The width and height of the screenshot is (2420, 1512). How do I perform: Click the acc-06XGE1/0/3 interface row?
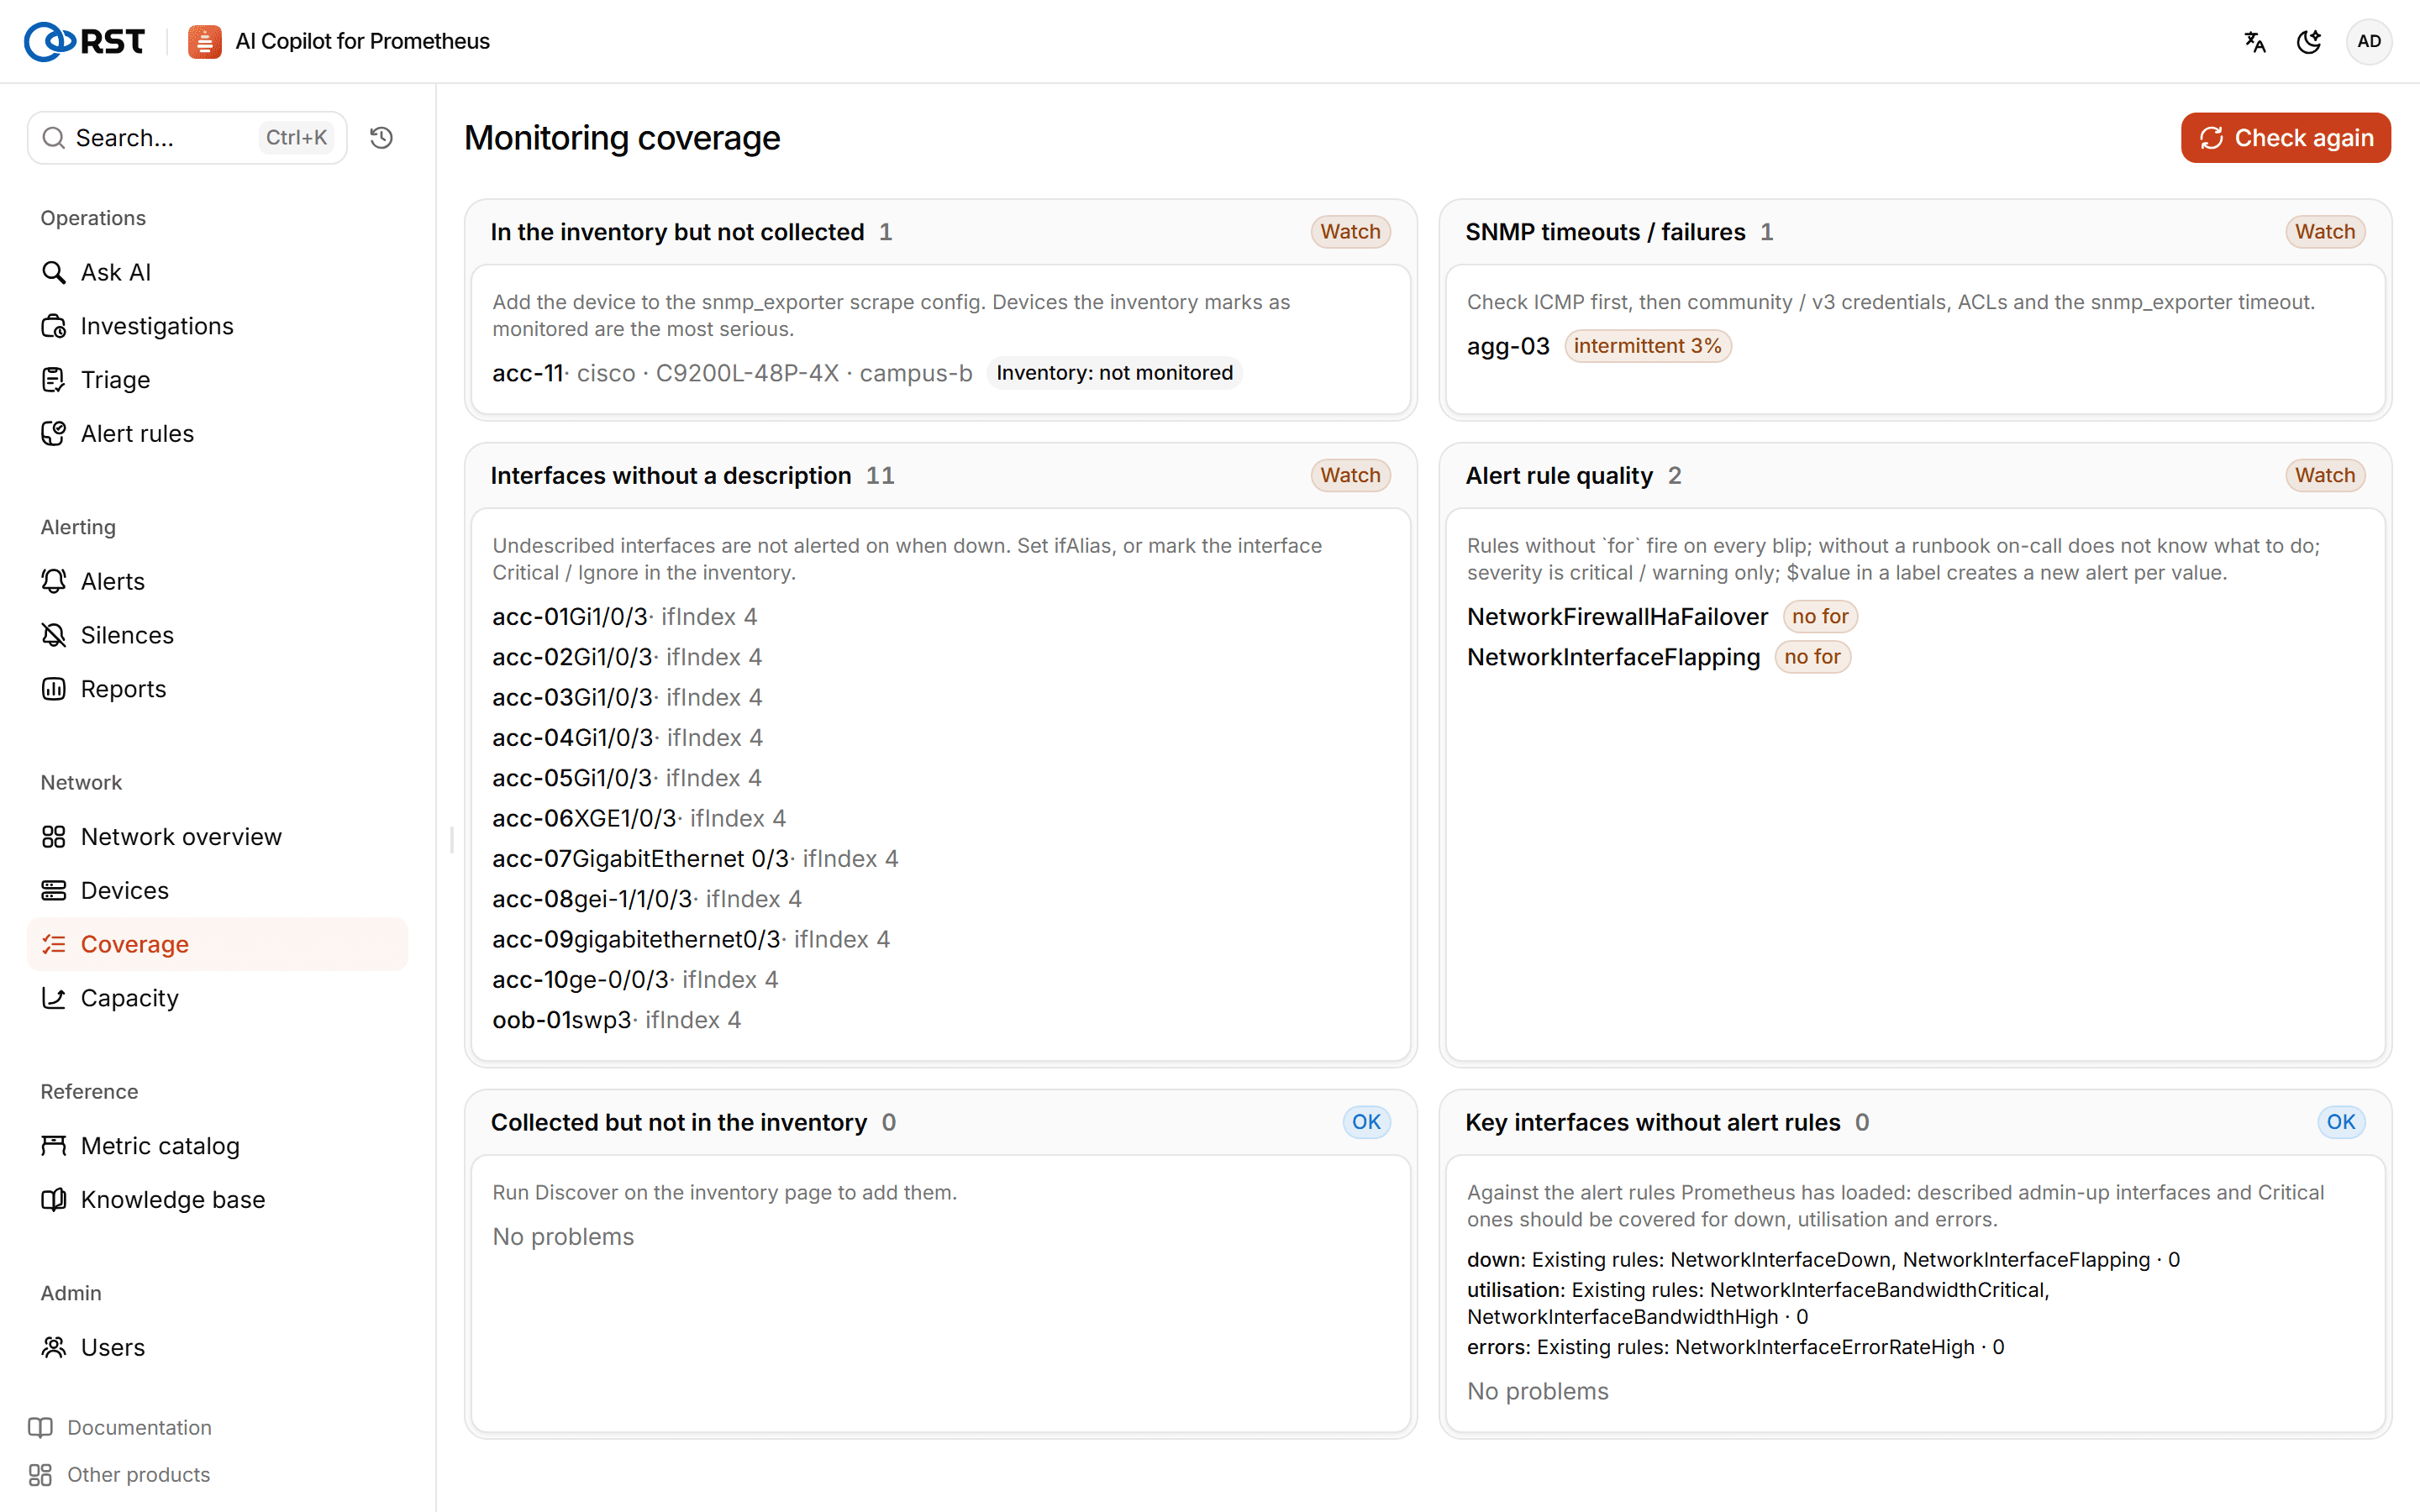point(639,818)
